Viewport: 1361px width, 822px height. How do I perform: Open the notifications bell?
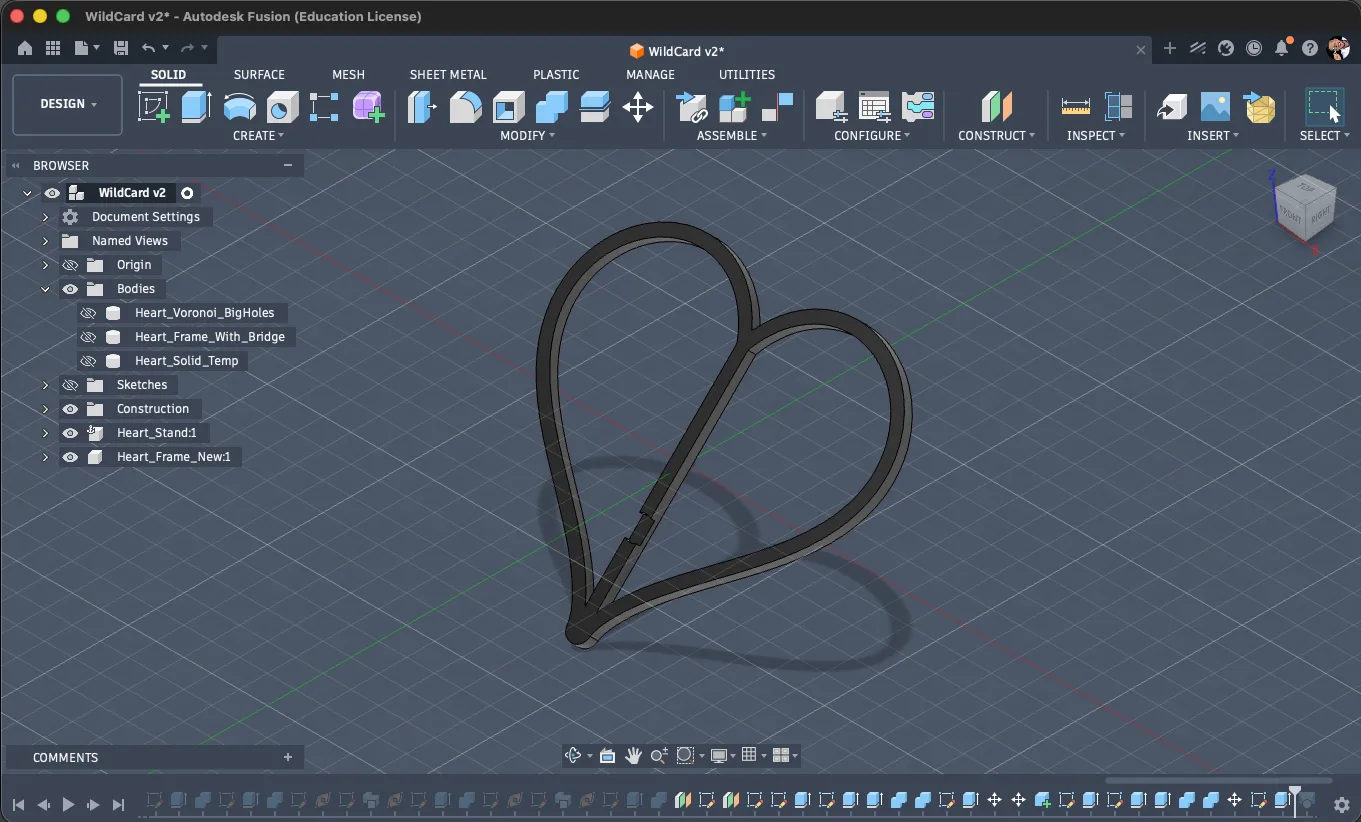[x=1282, y=48]
